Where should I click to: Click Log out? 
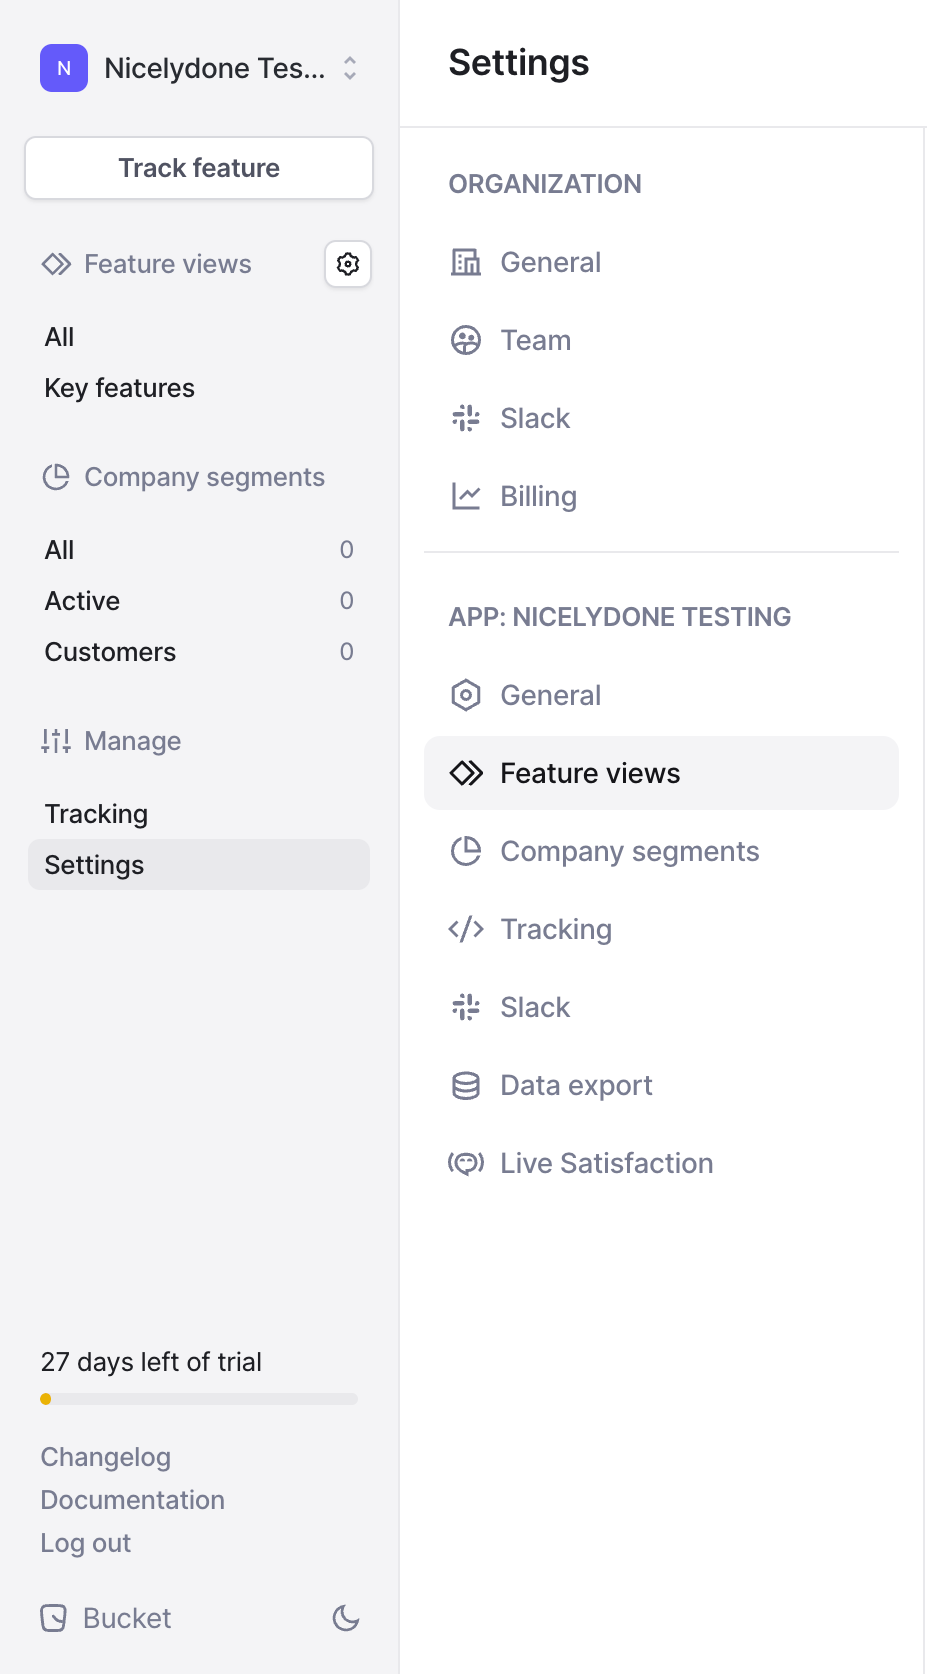pos(86,1543)
